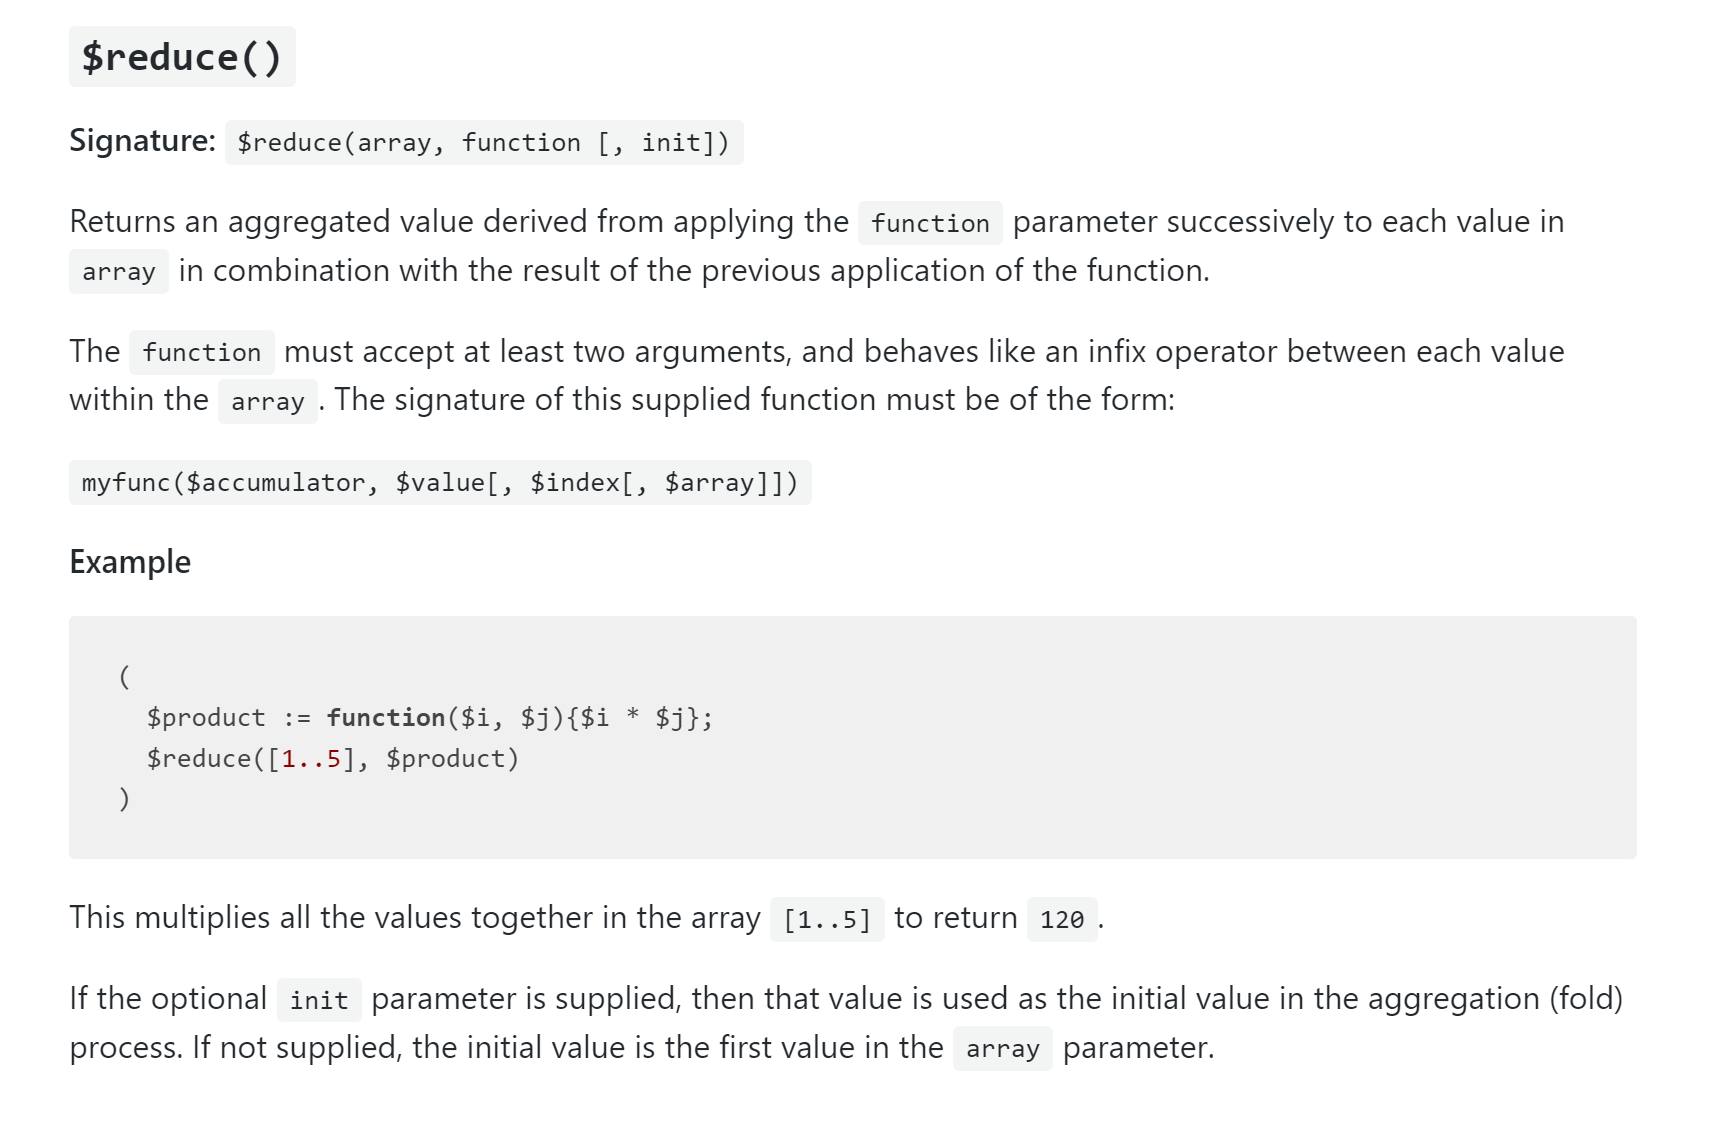Click the opening parenthesis in code block
Image resolution: width=1730 pixels, height=1124 pixels.
pyautogui.click(x=124, y=677)
